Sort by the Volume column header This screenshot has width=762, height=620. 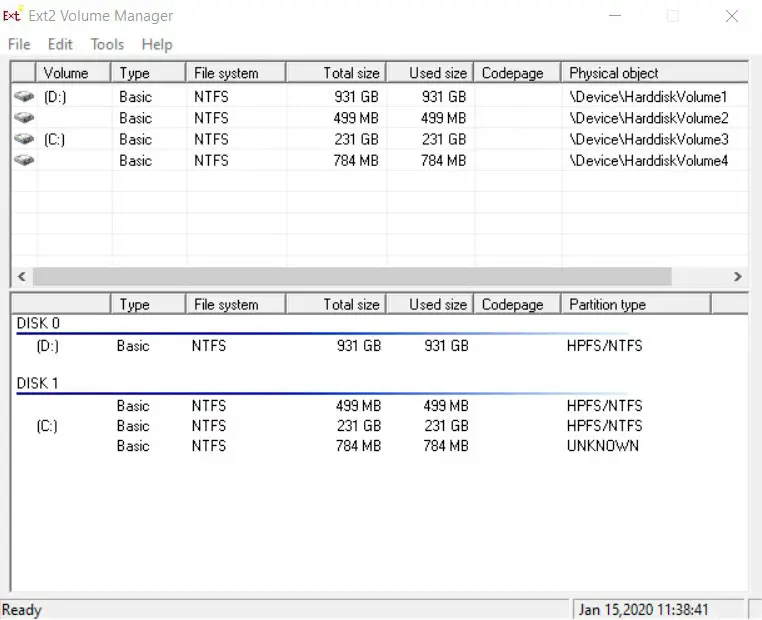tap(73, 73)
